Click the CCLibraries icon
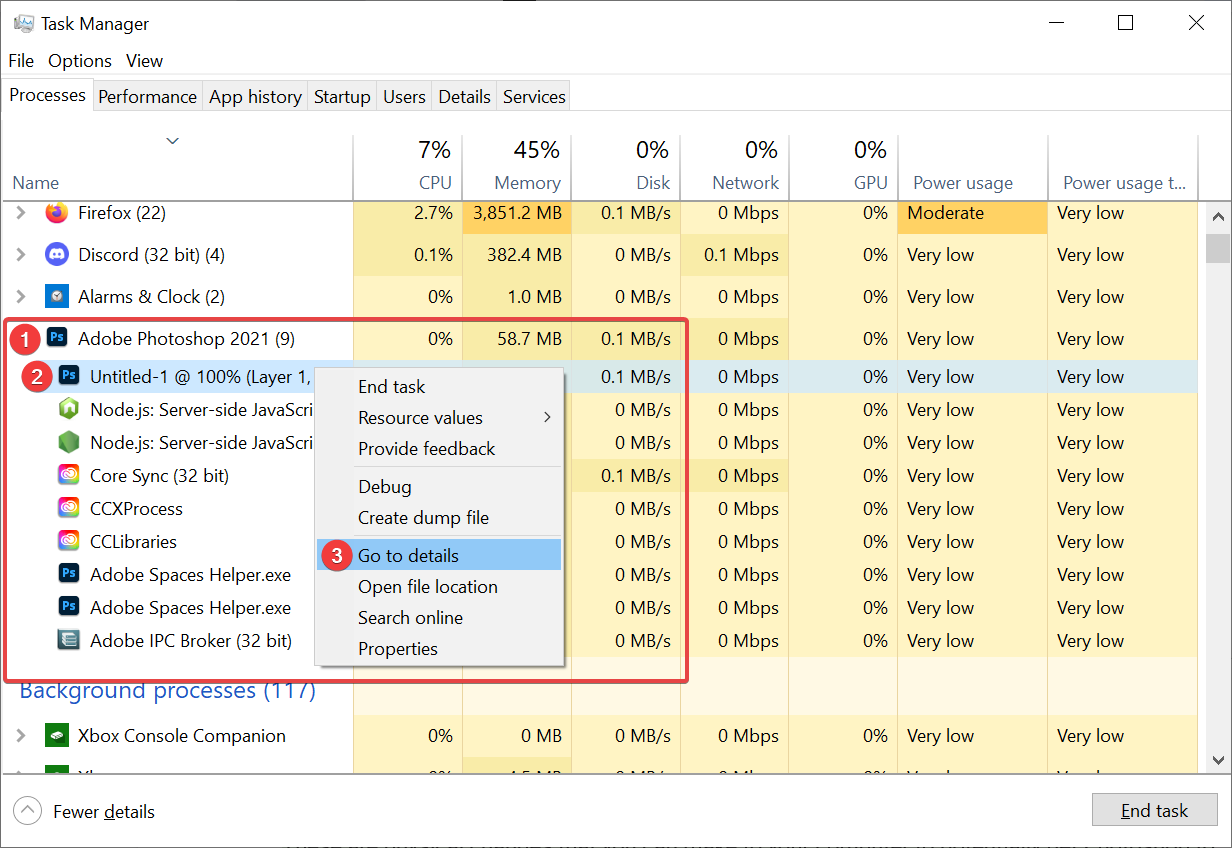This screenshot has height=848, width=1232. click(x=69, y=541)
